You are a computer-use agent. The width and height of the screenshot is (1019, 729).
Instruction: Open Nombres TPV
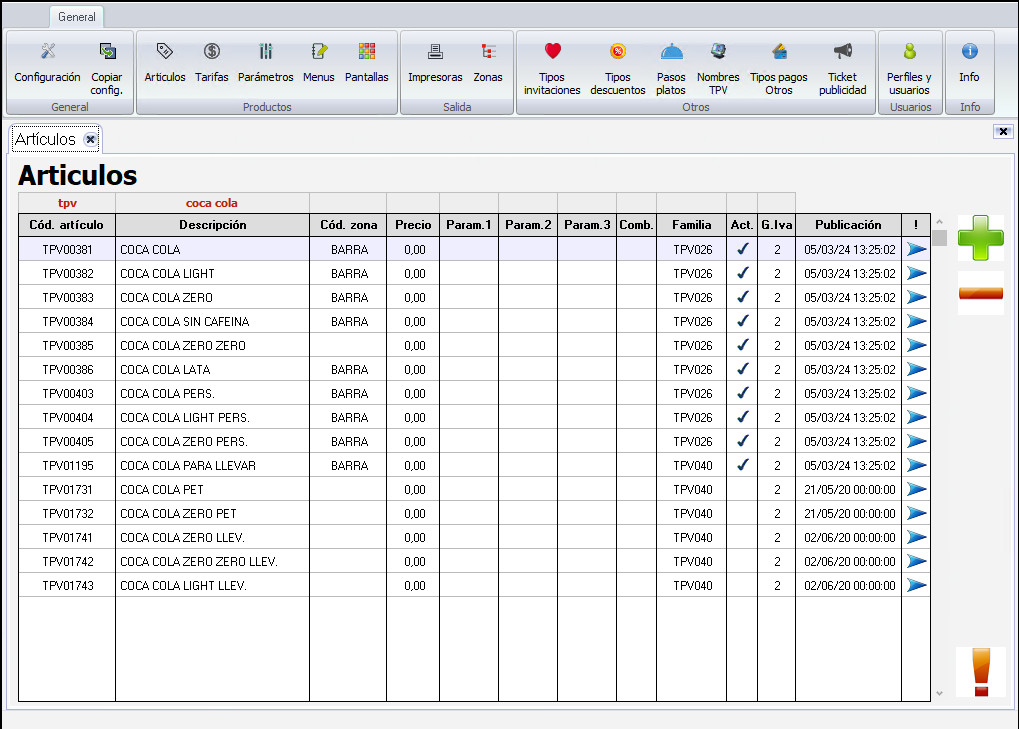pyautogui.click(x=718, y=68)
